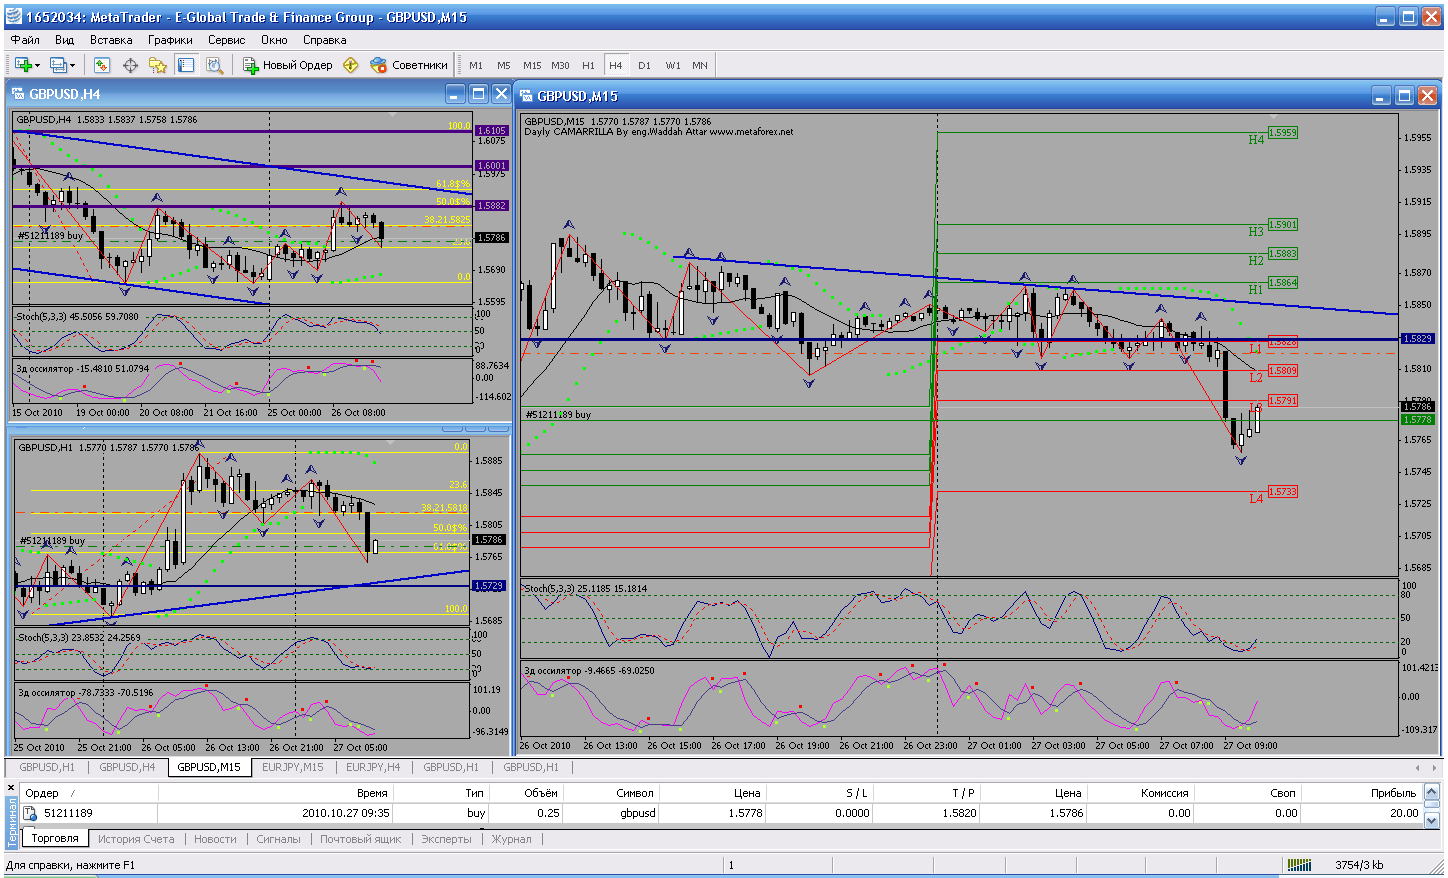Switch the chart to the MN timeframe

(x=700, y=66)
